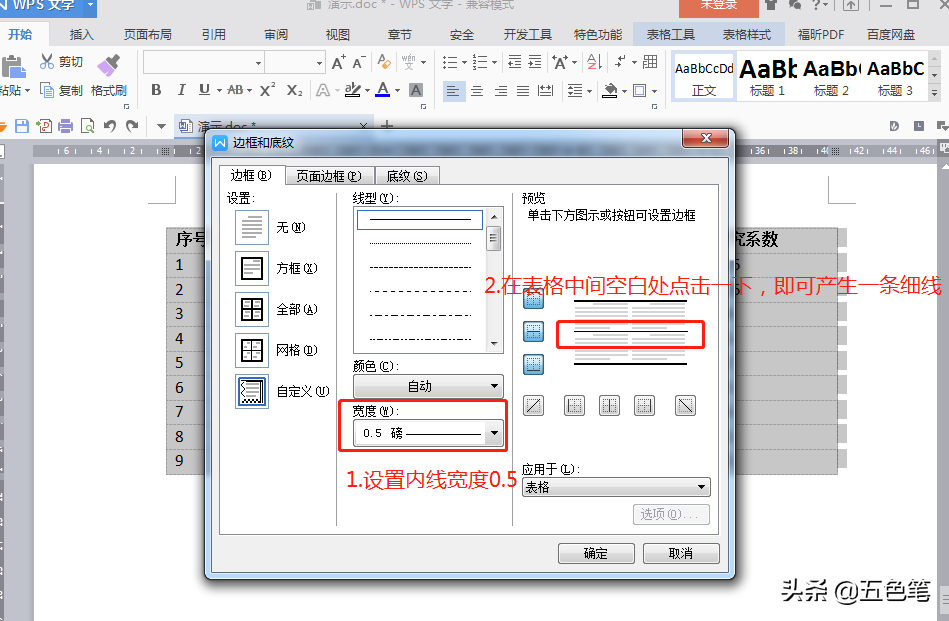Expand the underline style dropdown arrow
This screenshot has height=621, width=949.
[219, 91]
